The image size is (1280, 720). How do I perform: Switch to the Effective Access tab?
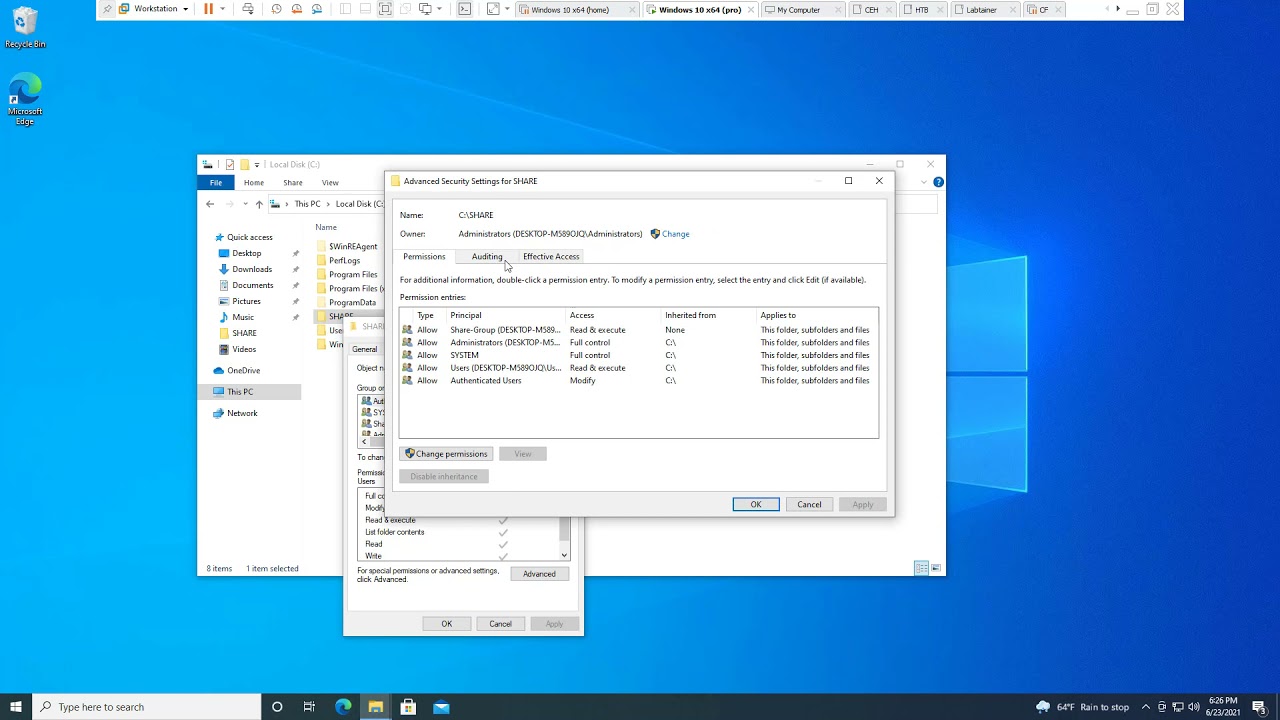(551, 257)
